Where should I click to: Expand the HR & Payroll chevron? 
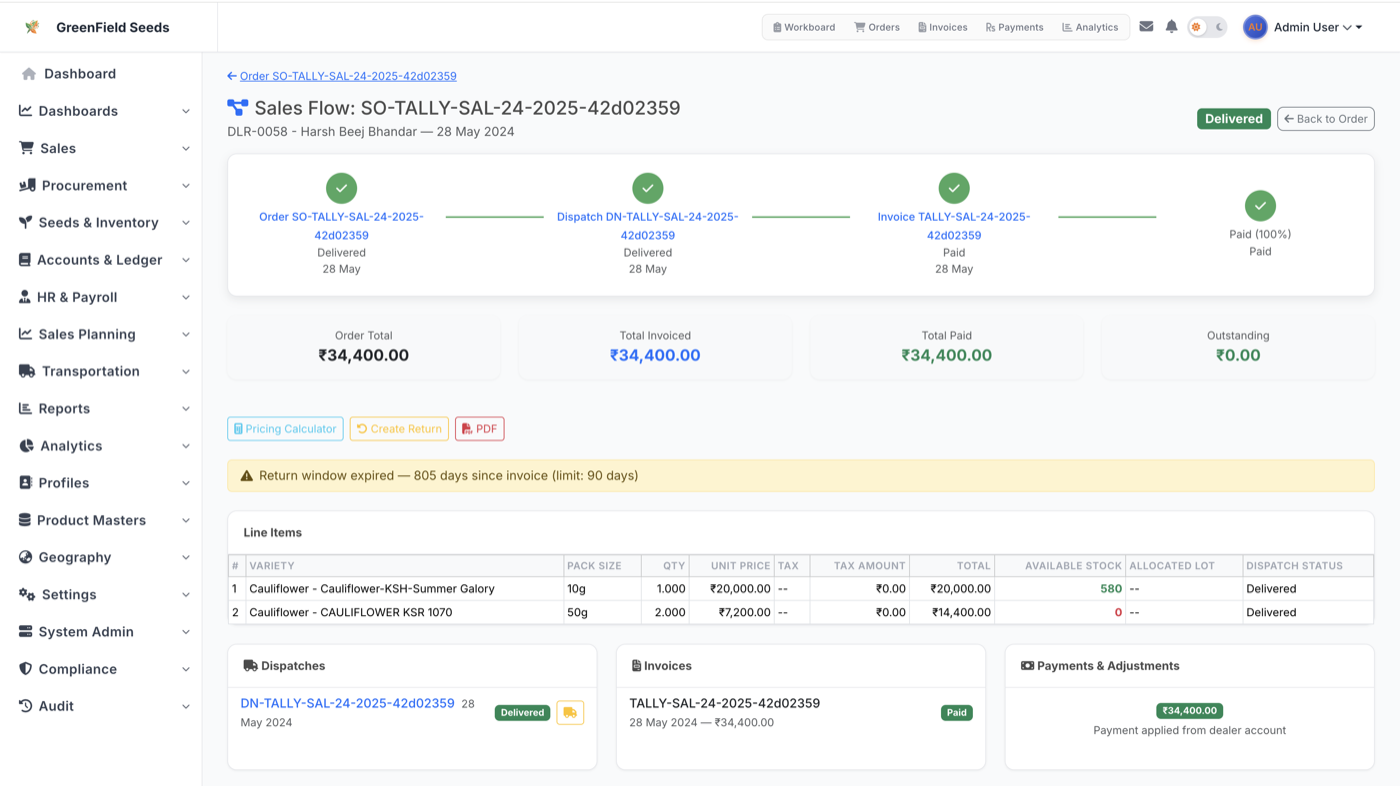pos(186,297)
